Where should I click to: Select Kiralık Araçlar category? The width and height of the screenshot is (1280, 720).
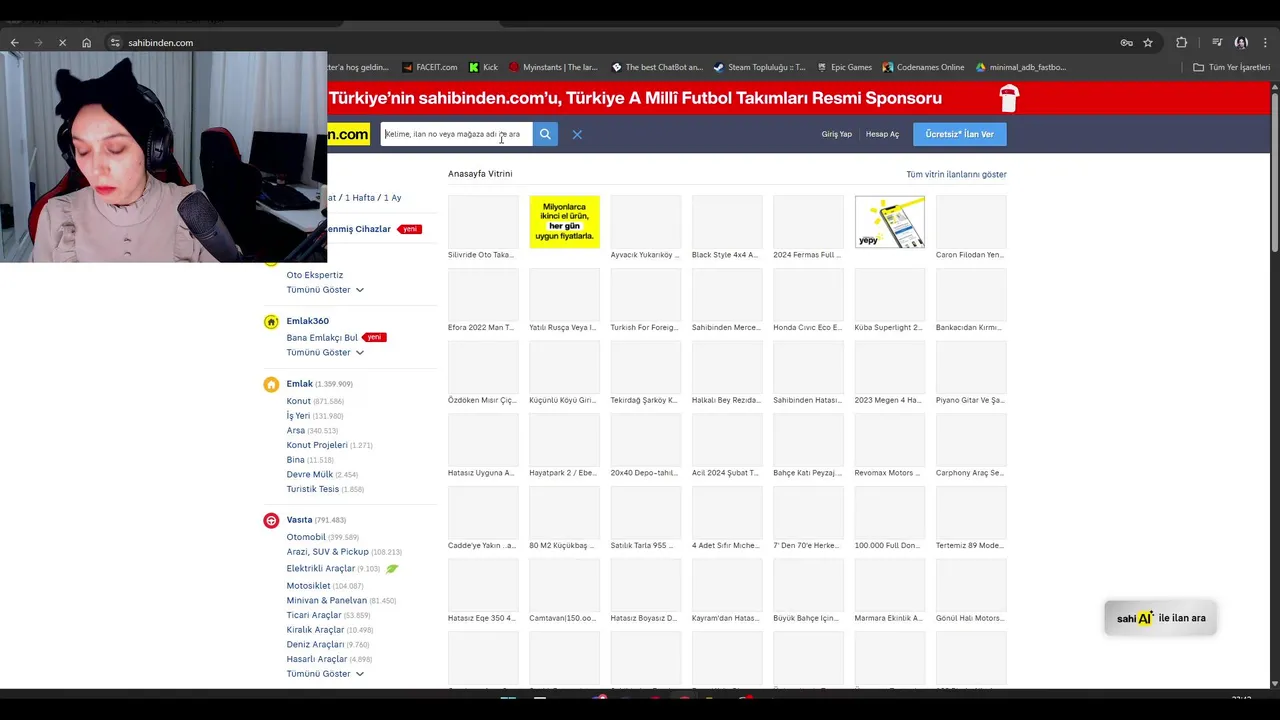tap(315, 630)
